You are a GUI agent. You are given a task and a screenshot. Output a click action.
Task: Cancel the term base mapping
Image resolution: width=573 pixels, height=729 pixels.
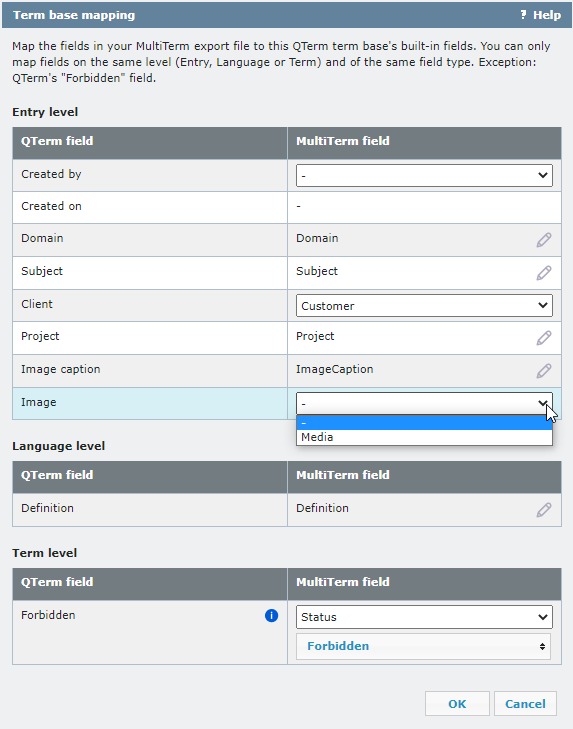525,703
